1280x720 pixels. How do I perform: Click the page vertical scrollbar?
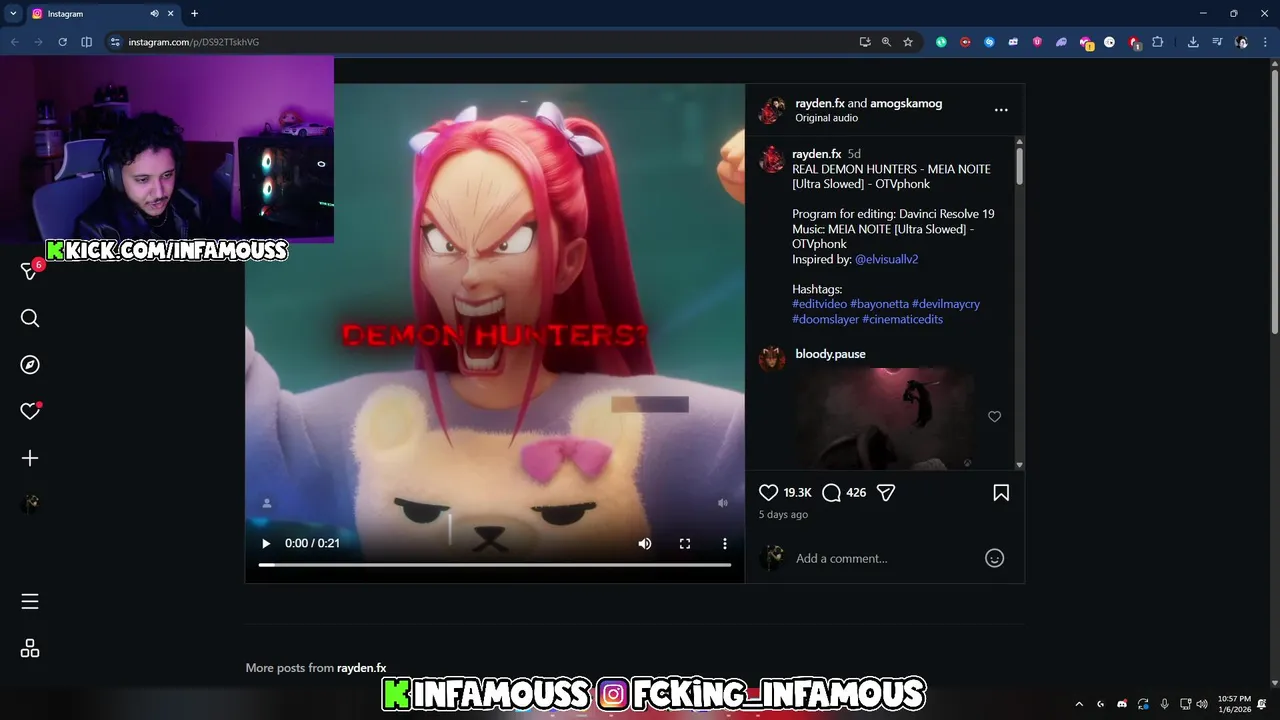[x=1274, y=200]
